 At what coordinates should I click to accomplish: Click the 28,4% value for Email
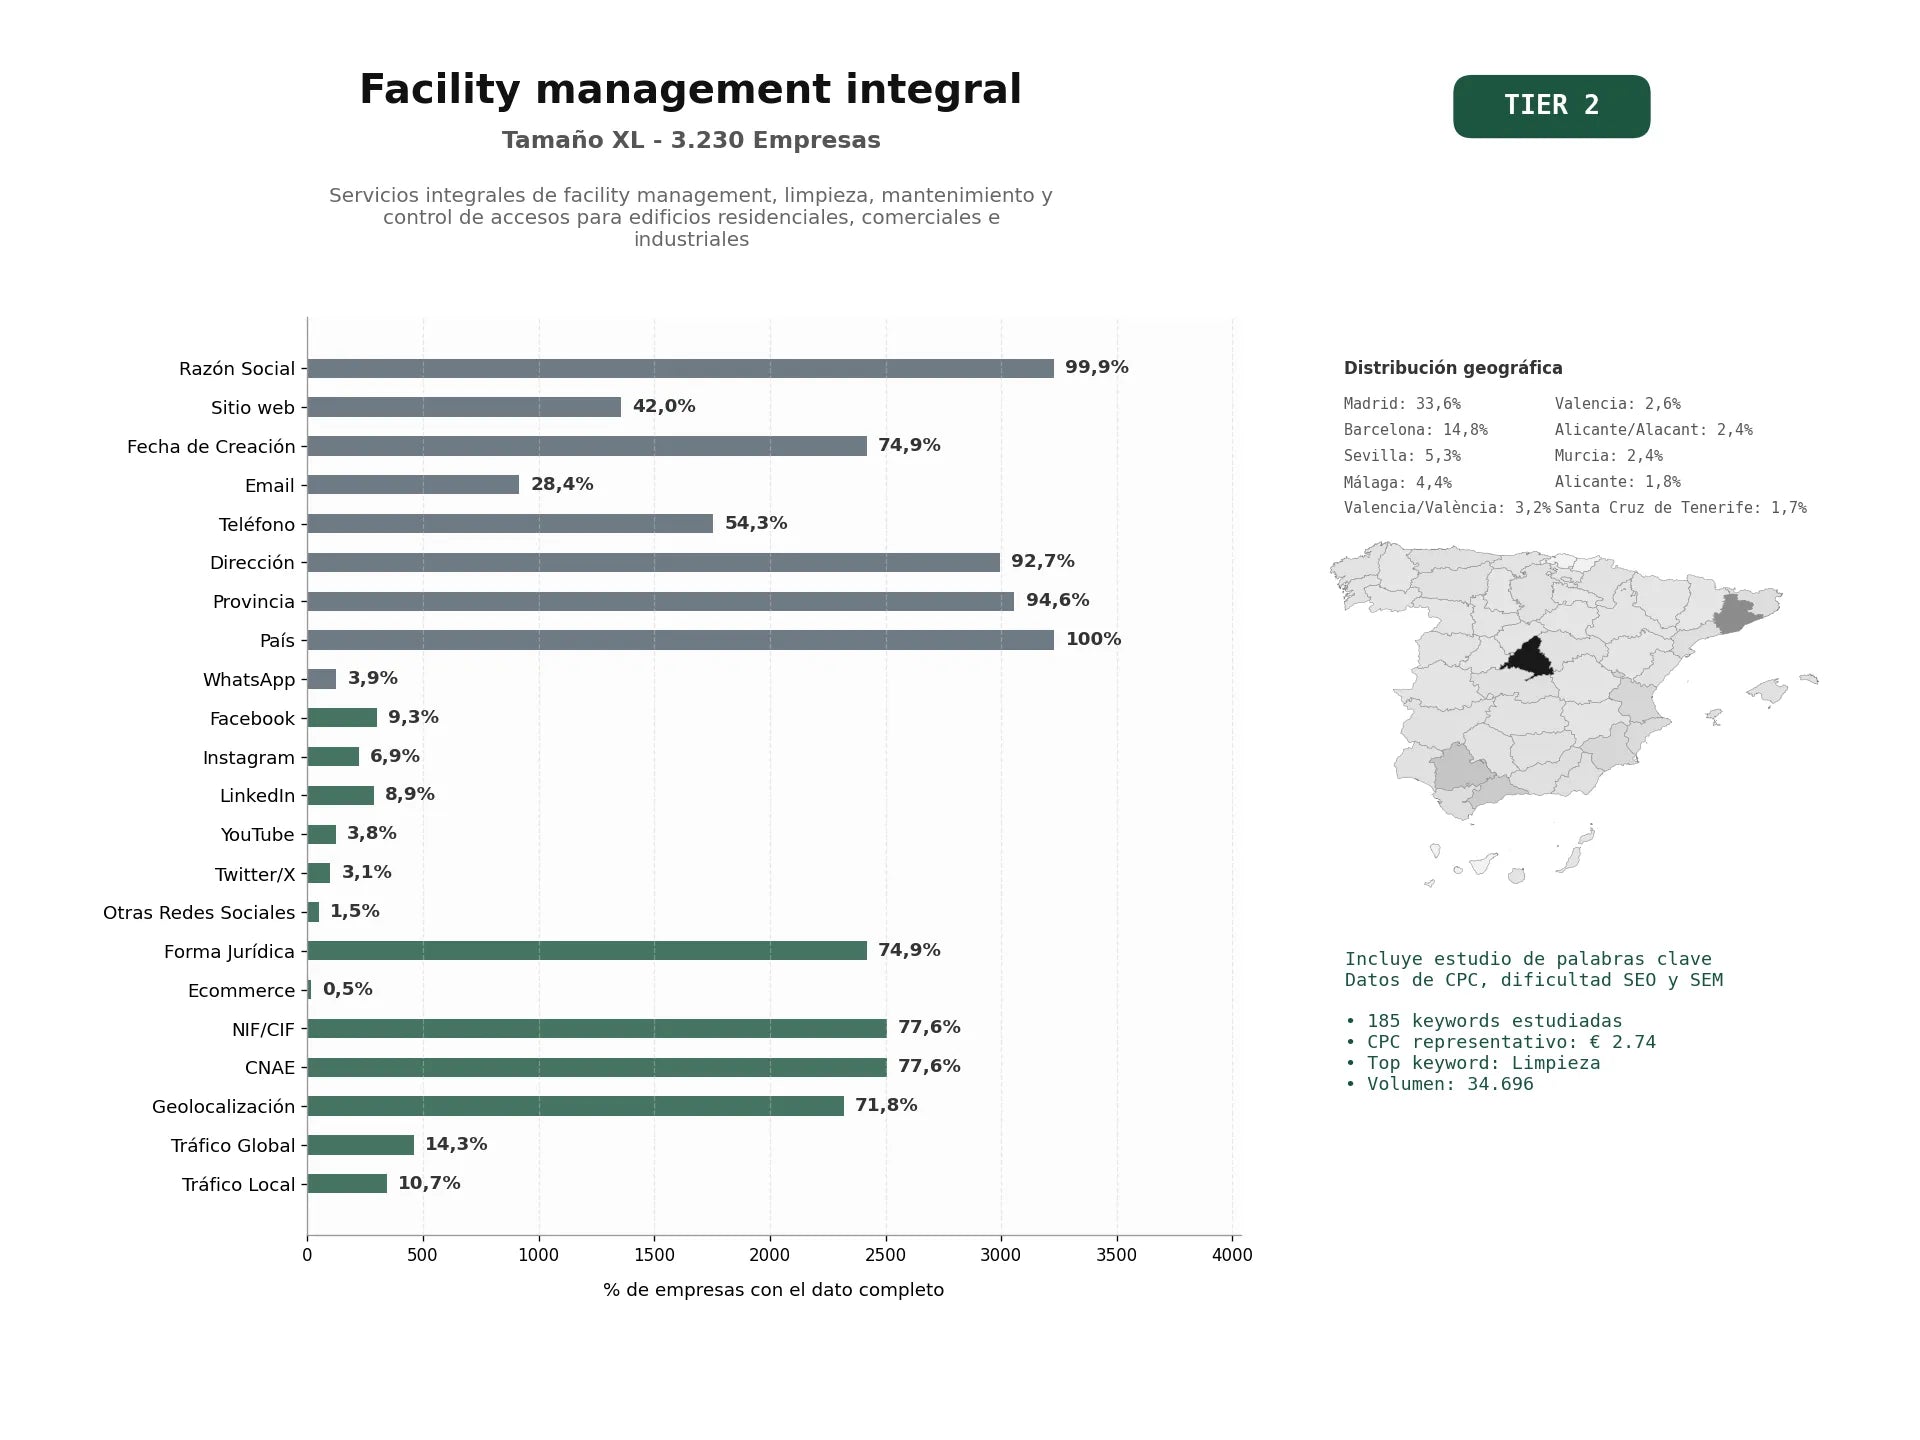562,484
